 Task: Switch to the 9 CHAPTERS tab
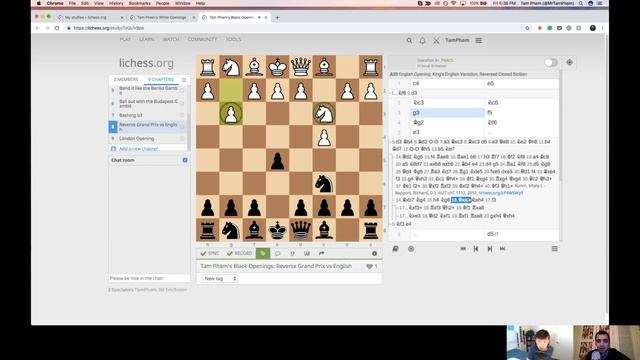161,79
